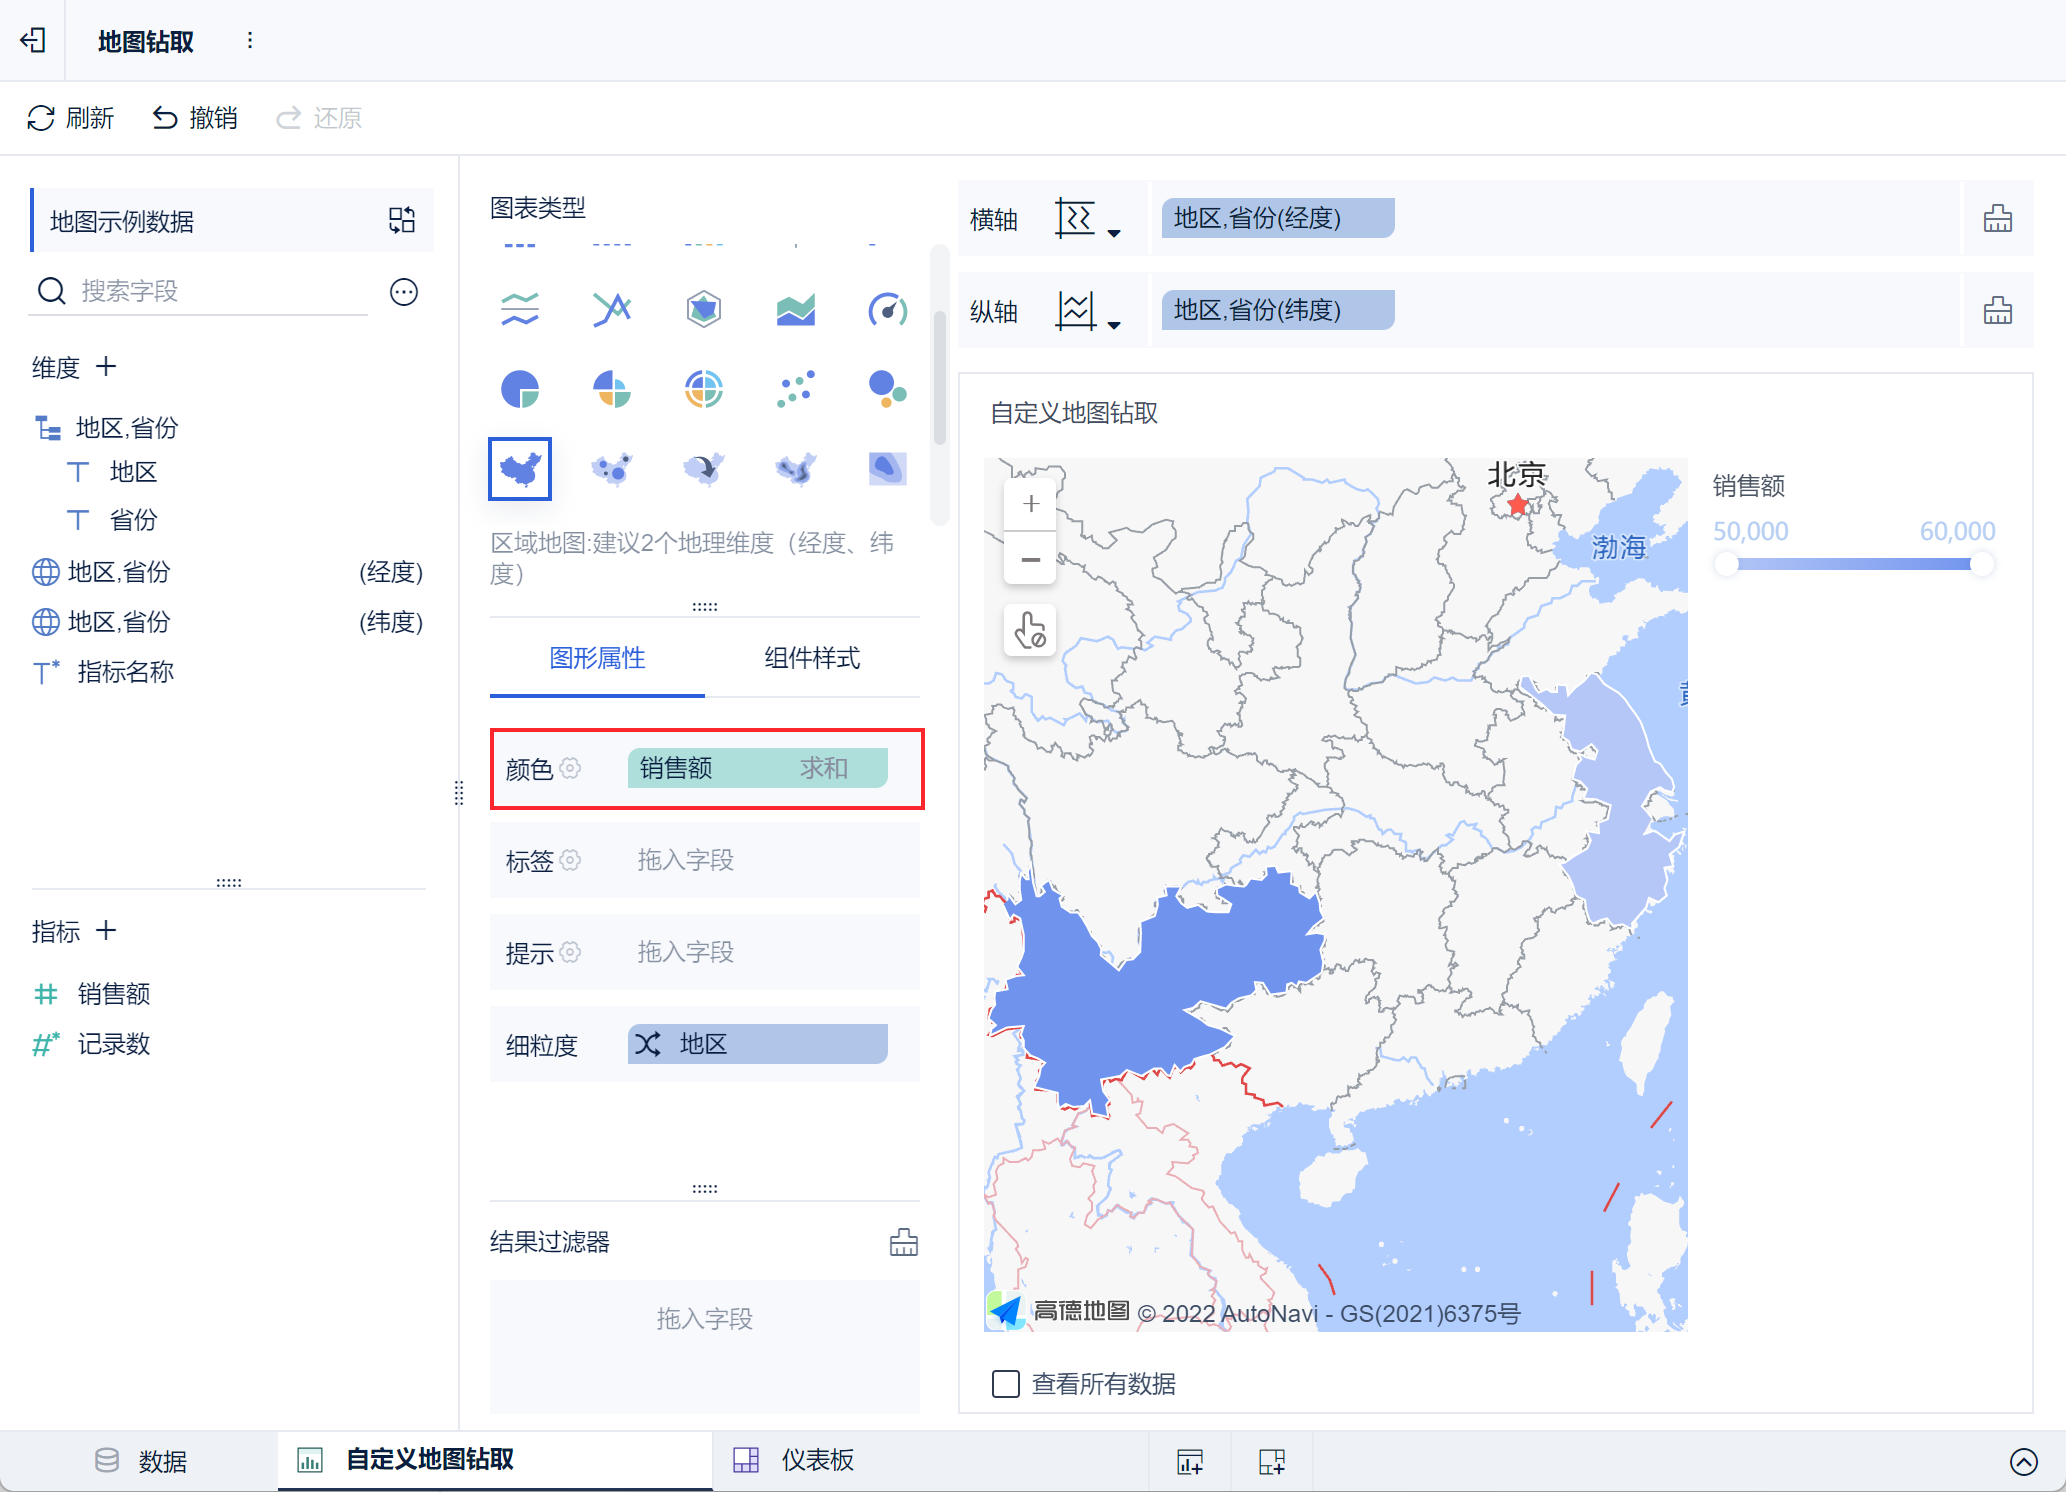Click the exit/back icon at top left
The height and width of the screenshot is (1492, 2066).
click(x=33, y=40)
